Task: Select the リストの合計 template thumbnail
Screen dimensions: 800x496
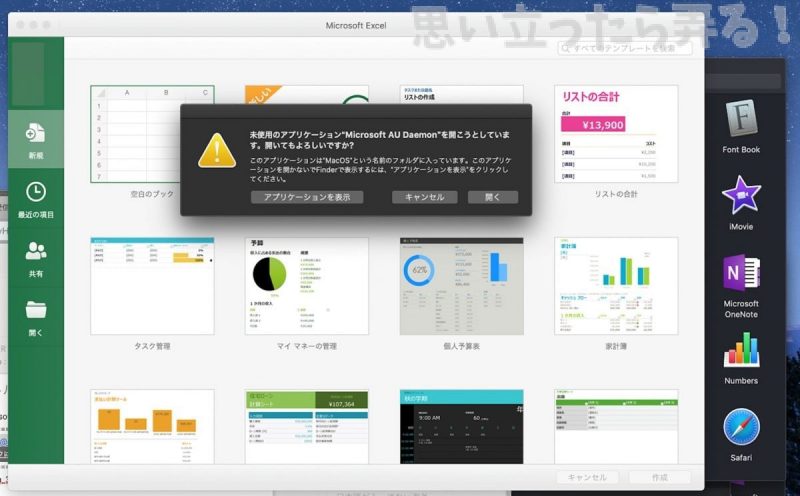Action: tap(616, 134)
